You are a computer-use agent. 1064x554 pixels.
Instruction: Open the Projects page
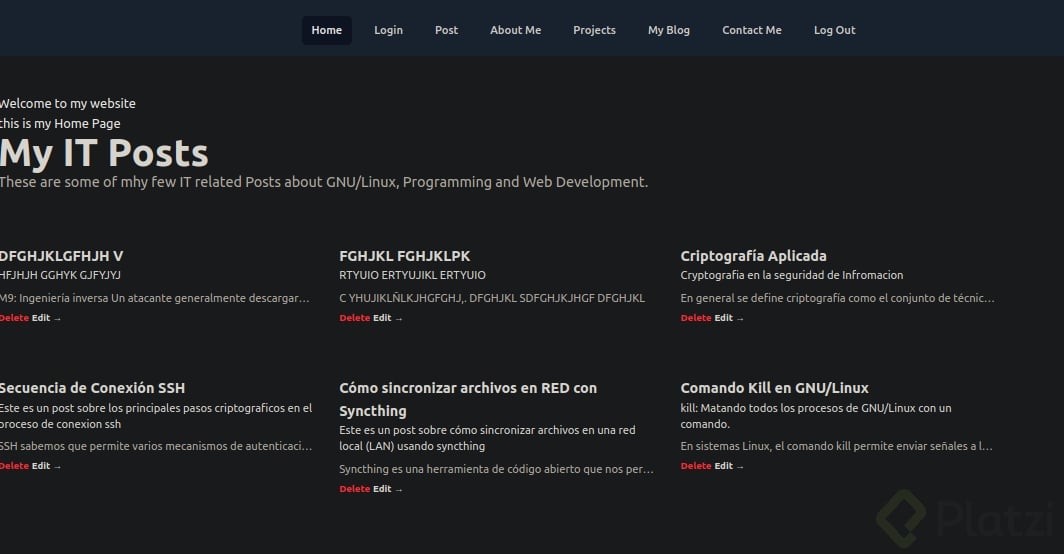point(594,31)
